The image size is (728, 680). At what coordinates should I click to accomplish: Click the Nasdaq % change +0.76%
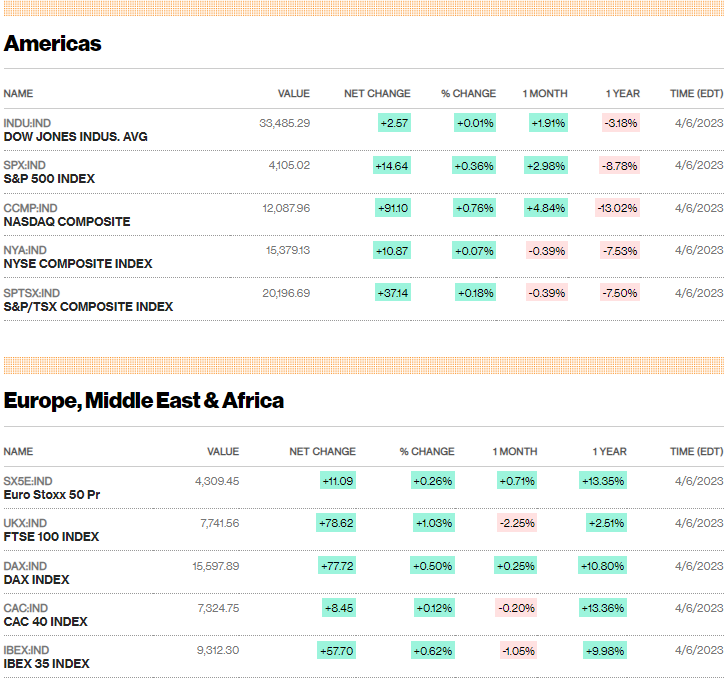[474, 208]
